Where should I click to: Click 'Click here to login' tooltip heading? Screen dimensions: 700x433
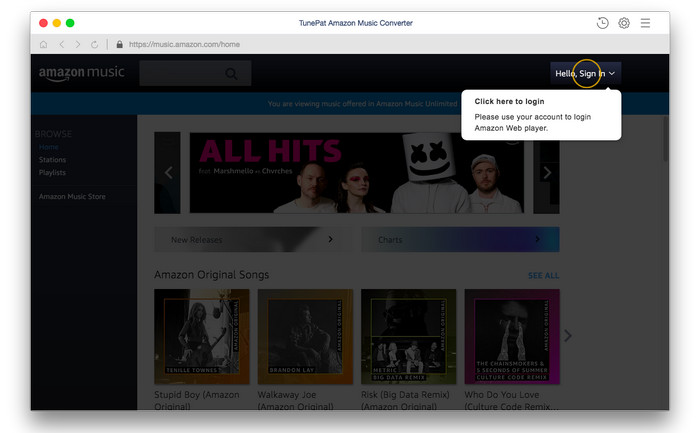coord(509,101)
